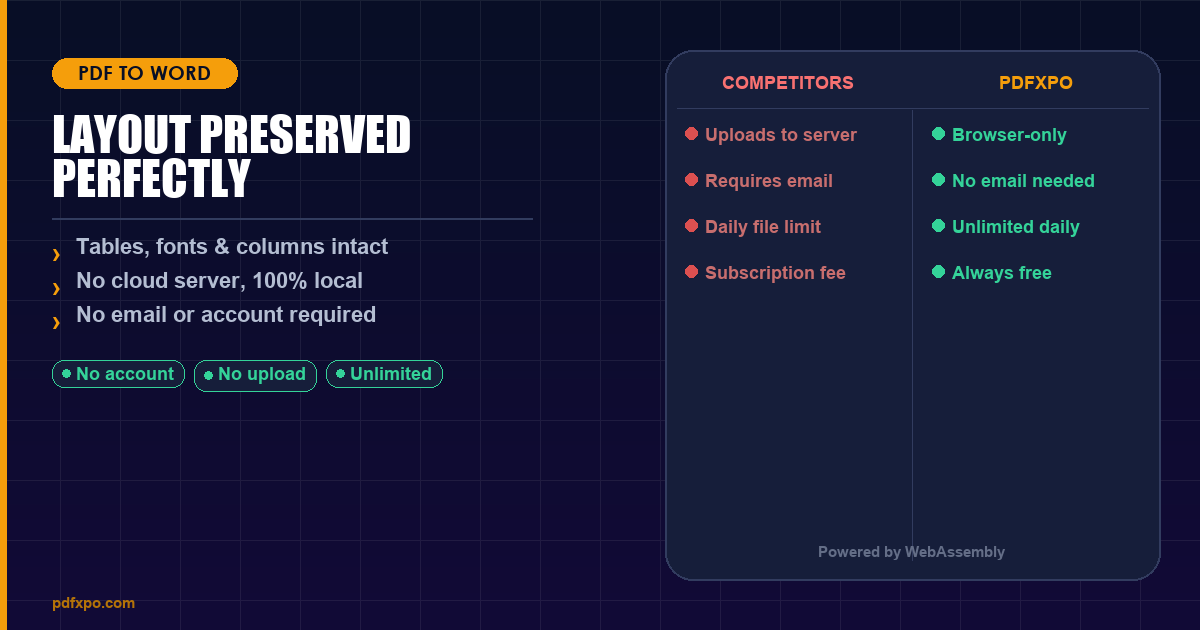Image resolution: width=1200 pixels, height=630 pixels.
Task: Click the Layout Preserved Perfectly headline
Action: [231, 157]
